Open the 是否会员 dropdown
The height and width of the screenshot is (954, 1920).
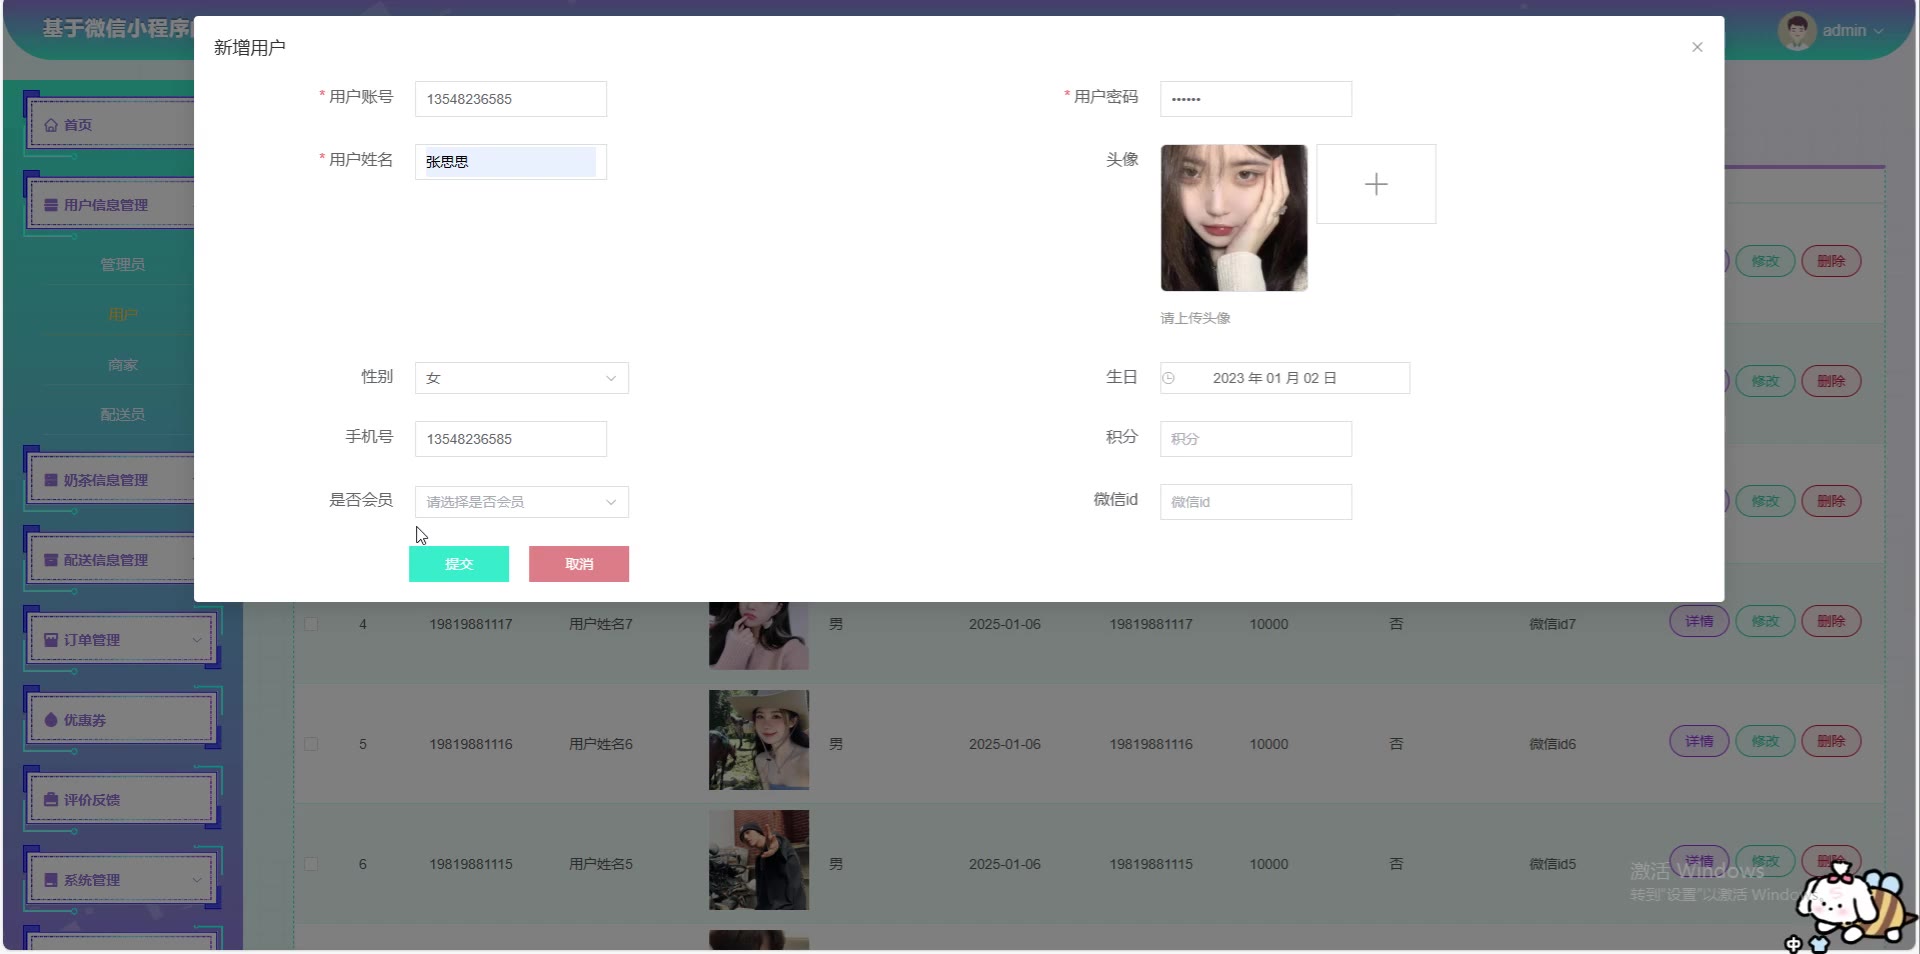click(x=522, y=502)
